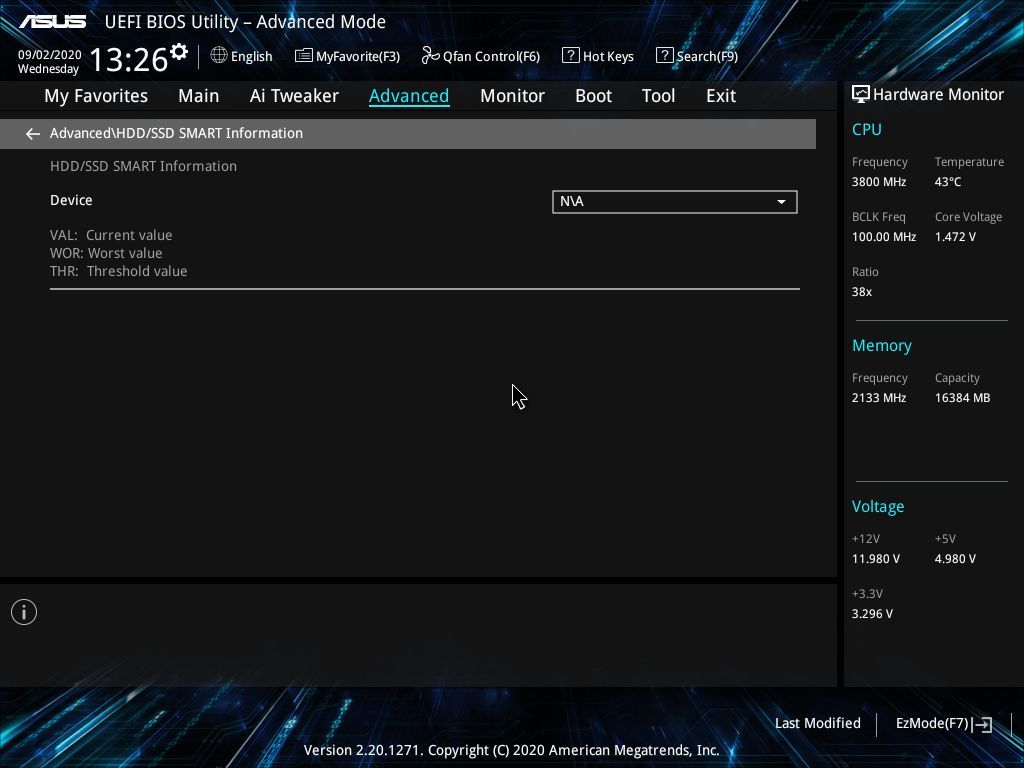Click Last Modified

click(818, 723)
